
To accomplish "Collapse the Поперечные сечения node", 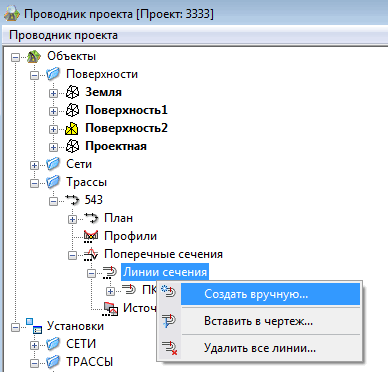I will point(72,256).
